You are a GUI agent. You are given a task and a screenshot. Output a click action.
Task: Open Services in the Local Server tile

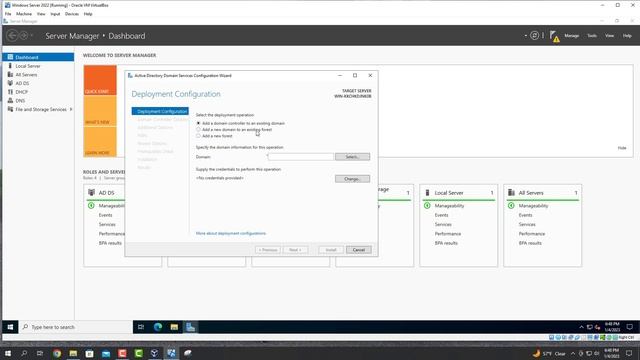443,224
